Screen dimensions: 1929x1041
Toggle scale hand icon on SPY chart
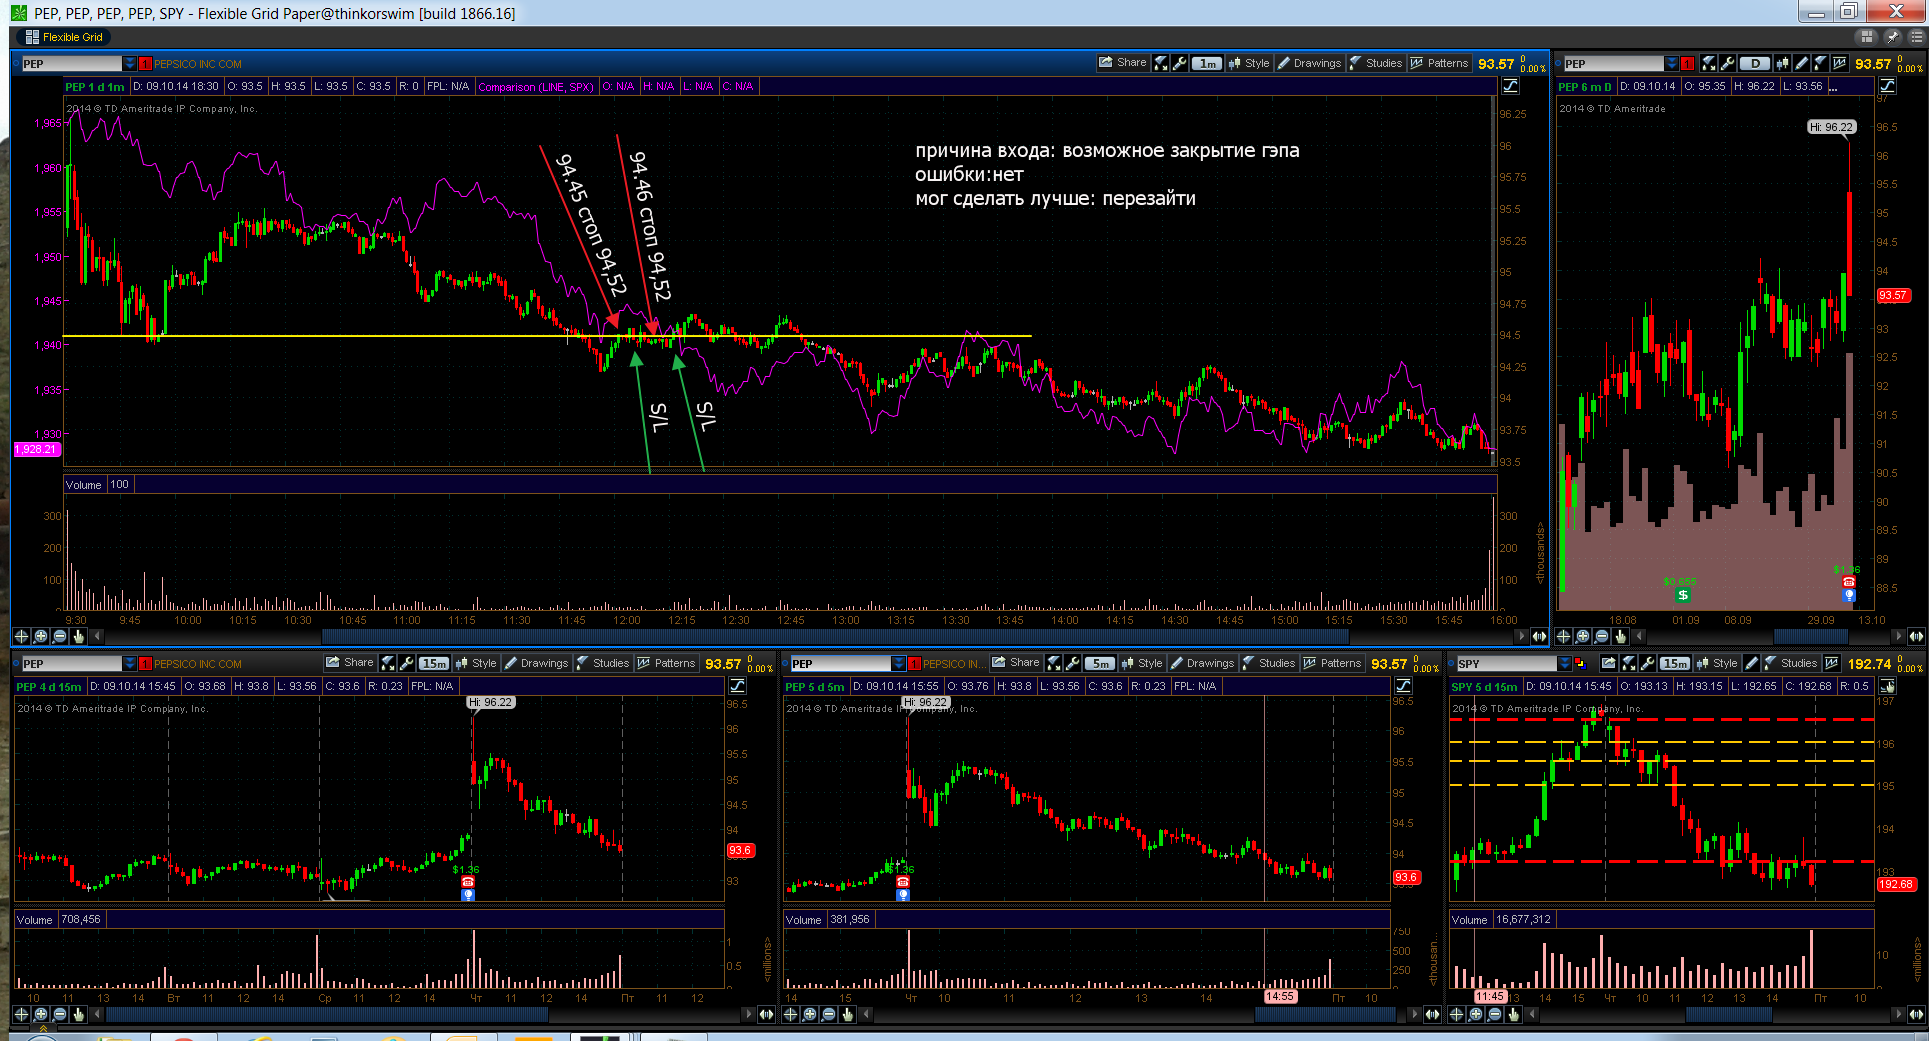1887,686
